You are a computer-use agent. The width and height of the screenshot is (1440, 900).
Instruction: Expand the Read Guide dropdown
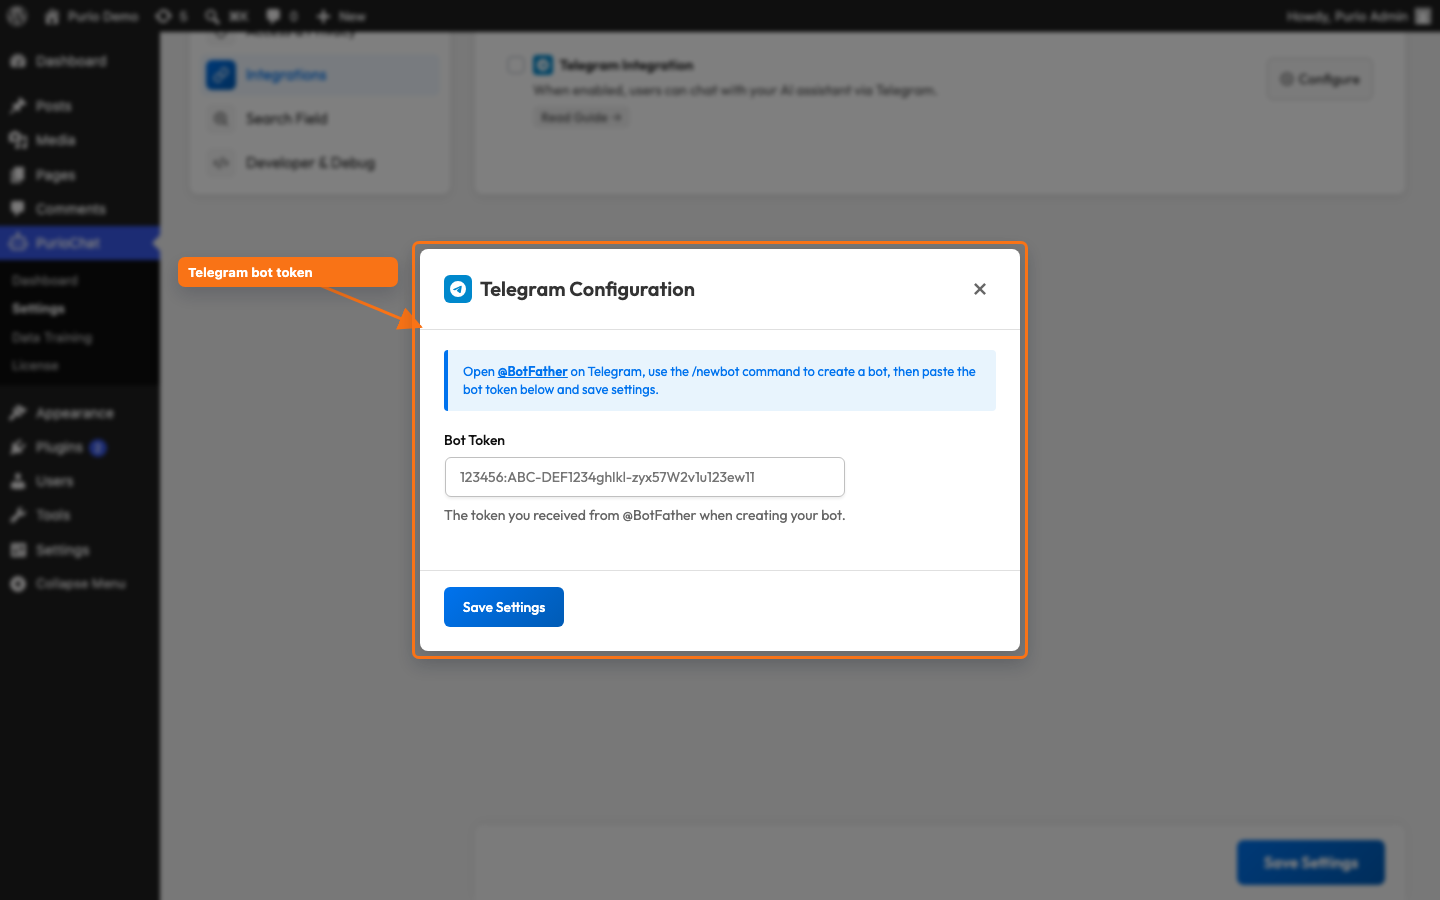coord(581,117)
